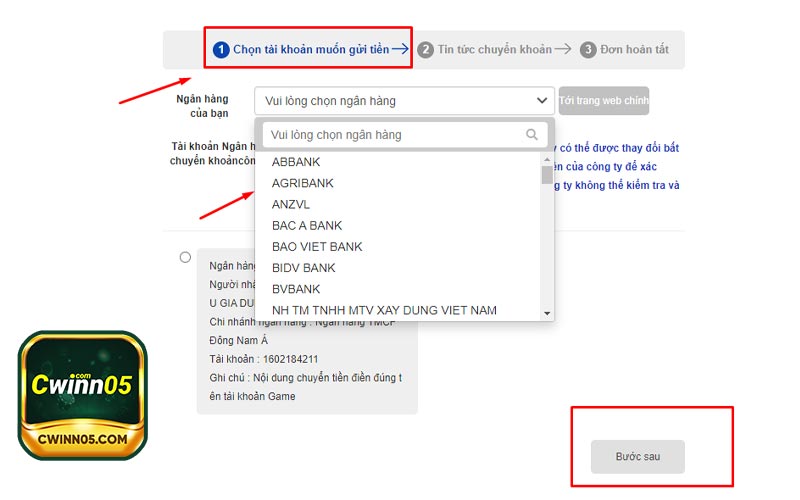
Task: Select BAO VIET BANK option
Action: (x=317, y=247)
